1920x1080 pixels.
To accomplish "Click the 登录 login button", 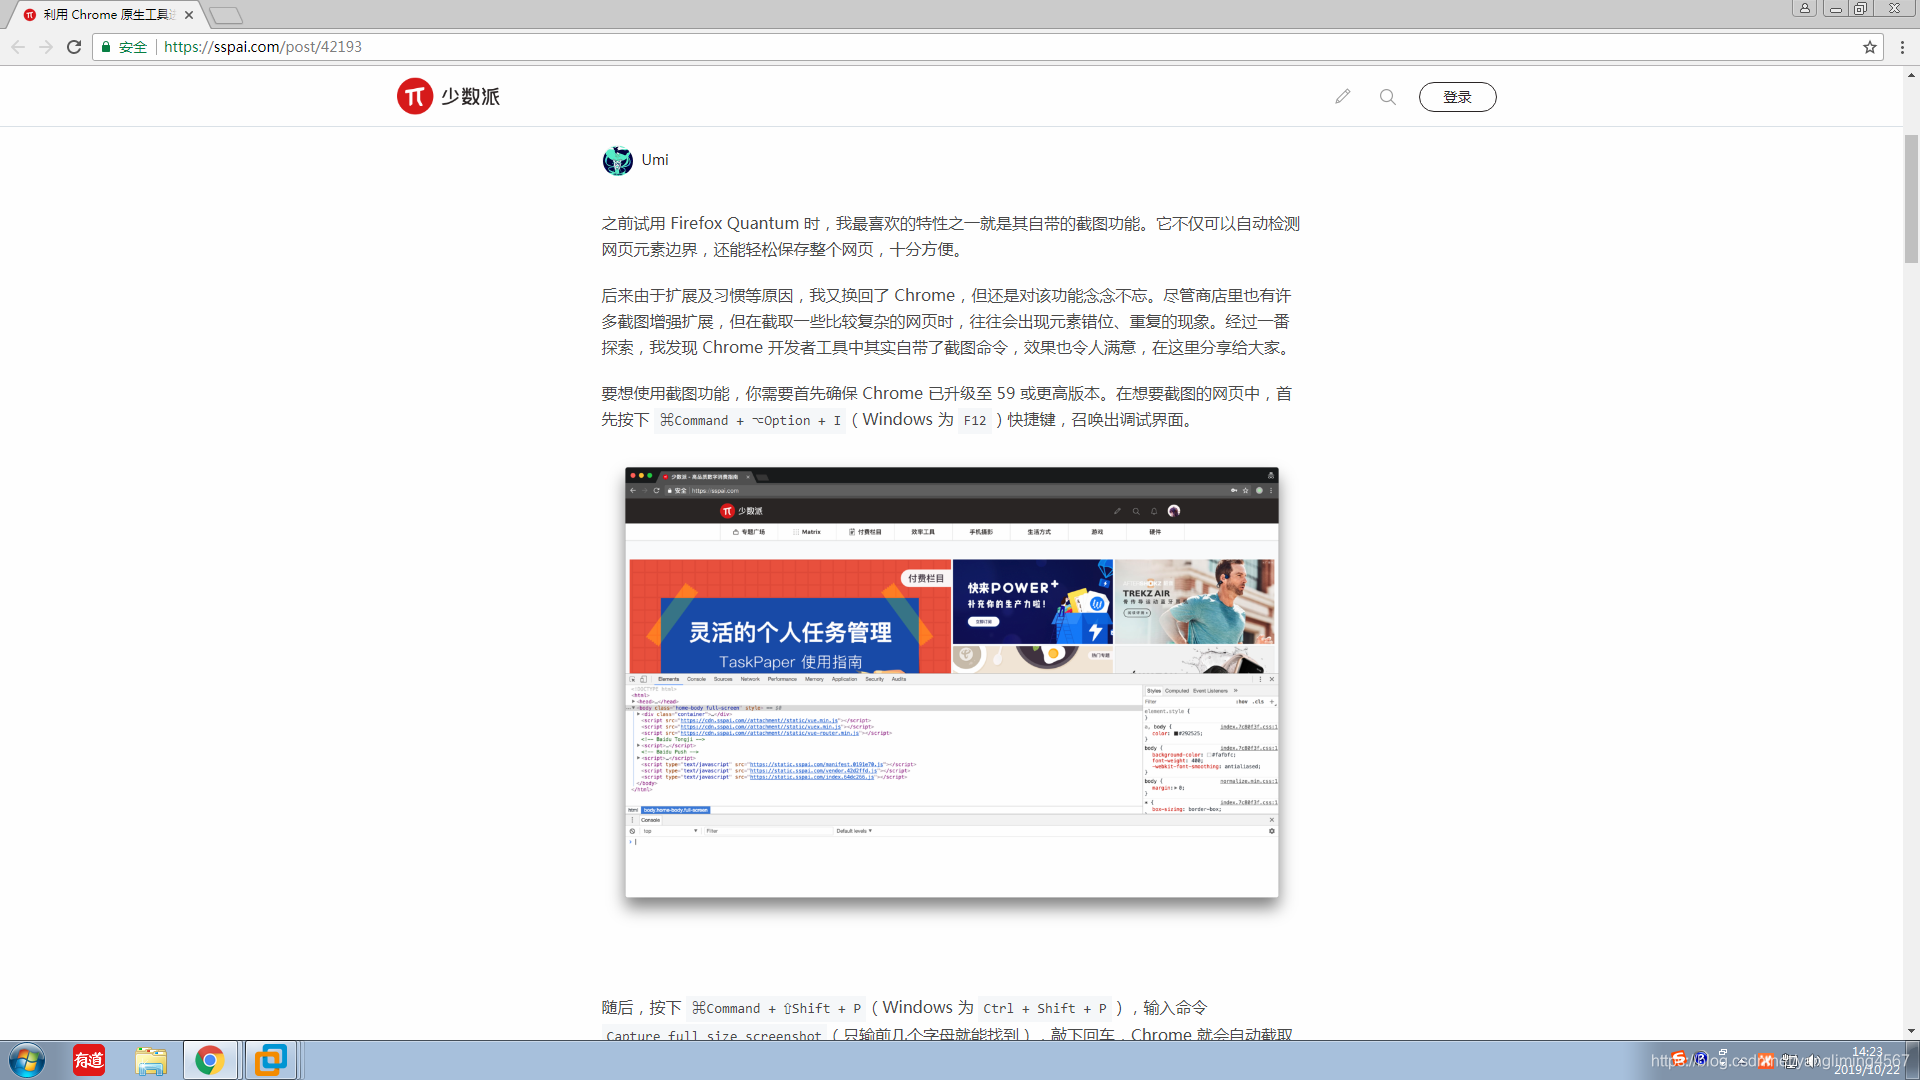I will [x=1457, y=97].
